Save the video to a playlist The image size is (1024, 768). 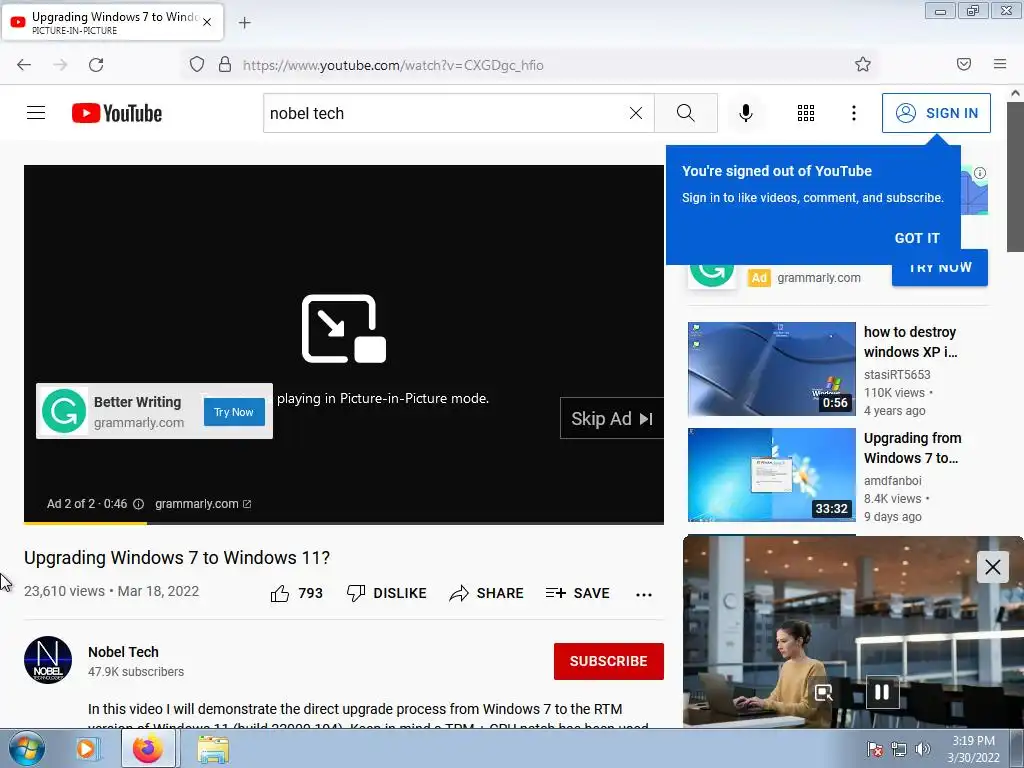click(577, 593)
